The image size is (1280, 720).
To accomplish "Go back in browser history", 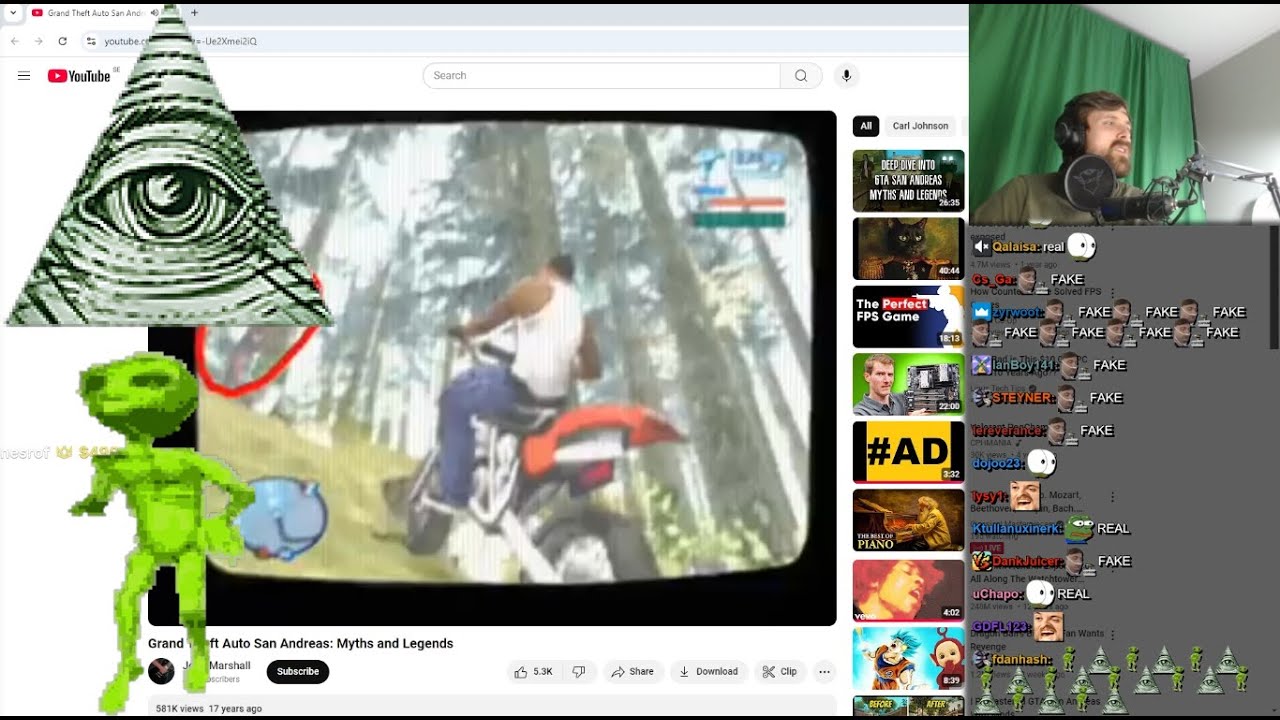I will 14,41.
